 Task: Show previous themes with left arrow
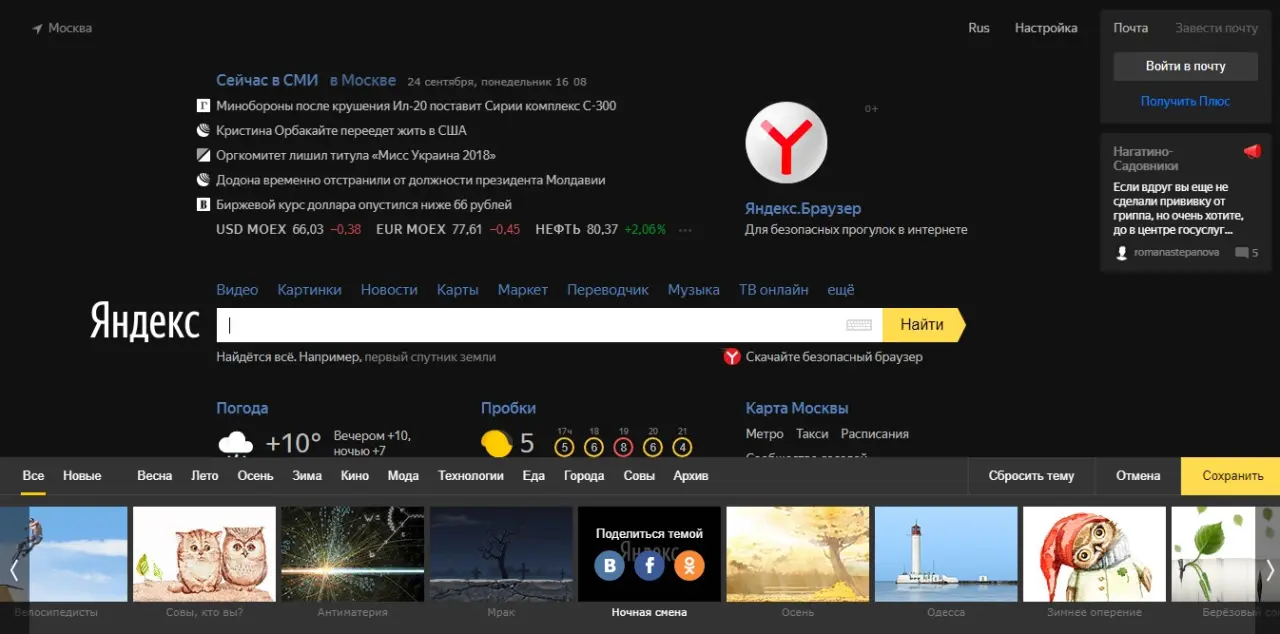14,570
